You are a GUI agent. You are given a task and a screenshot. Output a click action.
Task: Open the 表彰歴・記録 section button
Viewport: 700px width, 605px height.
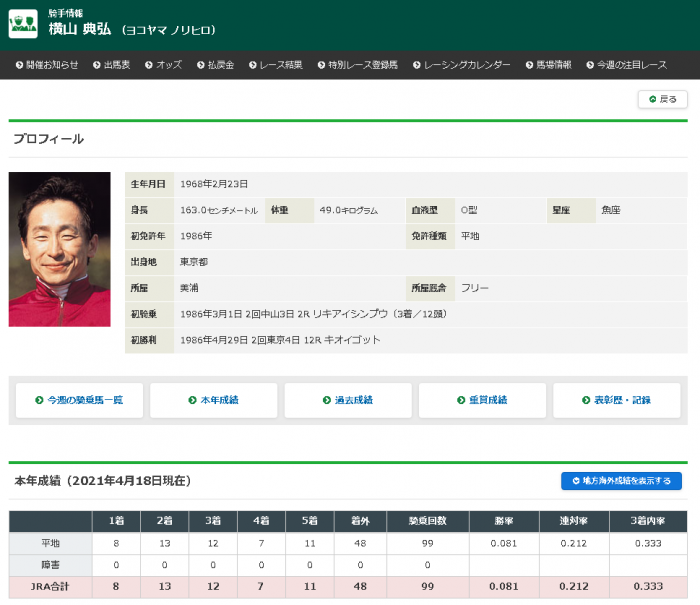click(x=616, y=400)
